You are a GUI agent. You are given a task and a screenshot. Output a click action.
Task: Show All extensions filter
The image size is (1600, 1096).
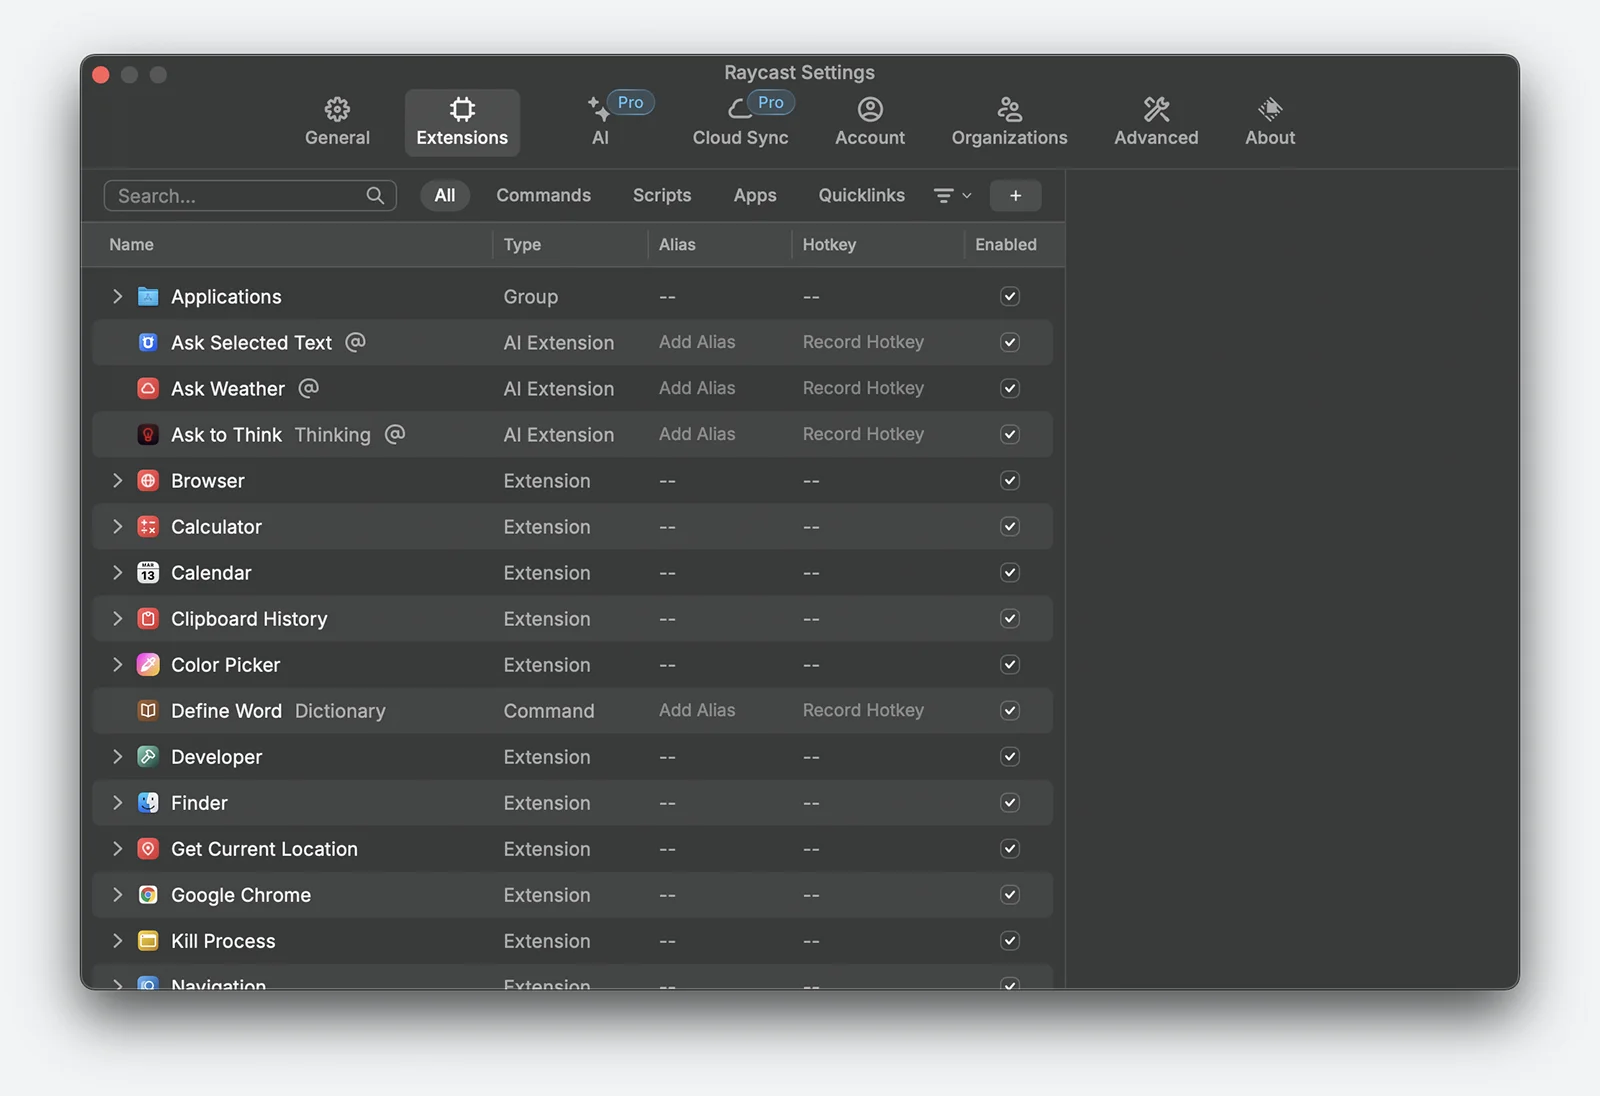[445, 195]
